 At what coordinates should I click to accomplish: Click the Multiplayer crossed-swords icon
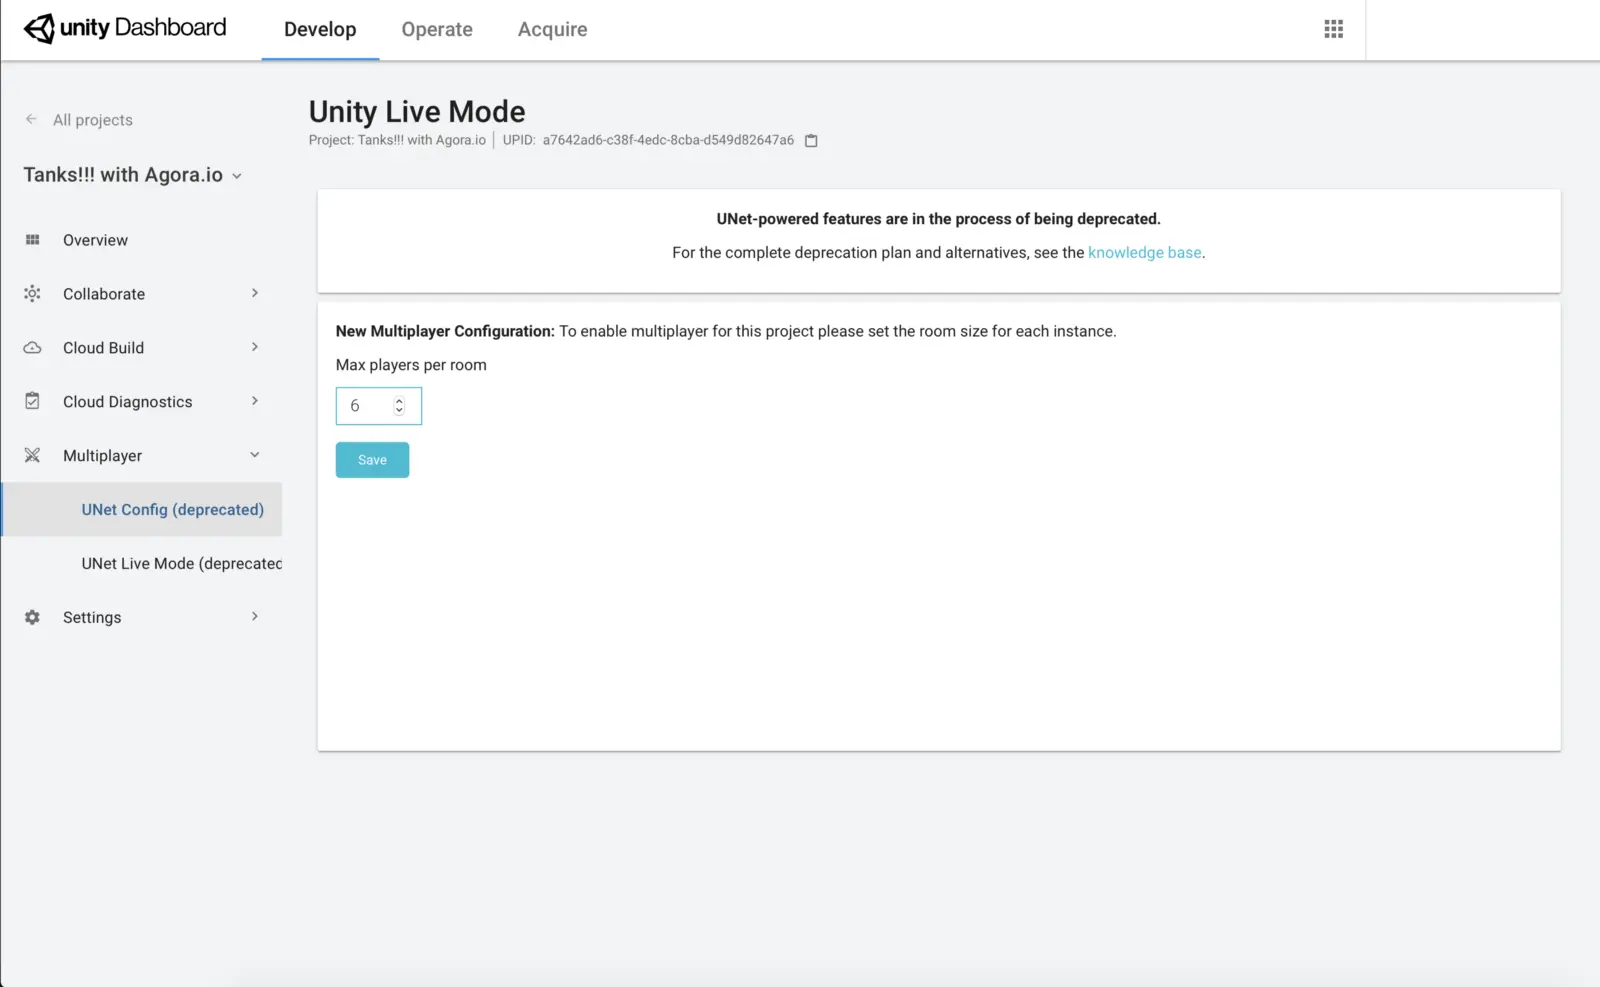[x=33, y=455]
